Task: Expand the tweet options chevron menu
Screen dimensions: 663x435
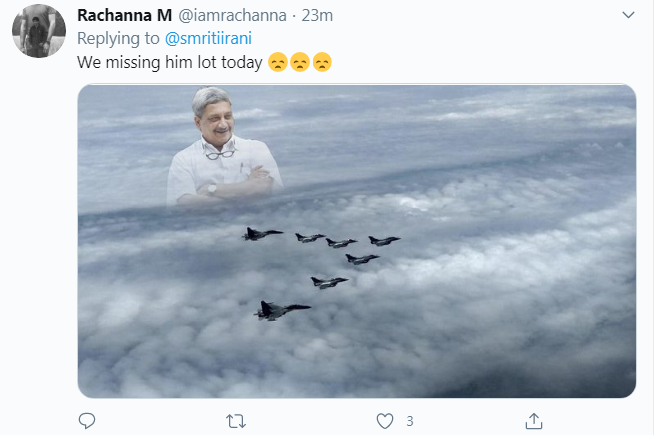Action: coord(628,16)
